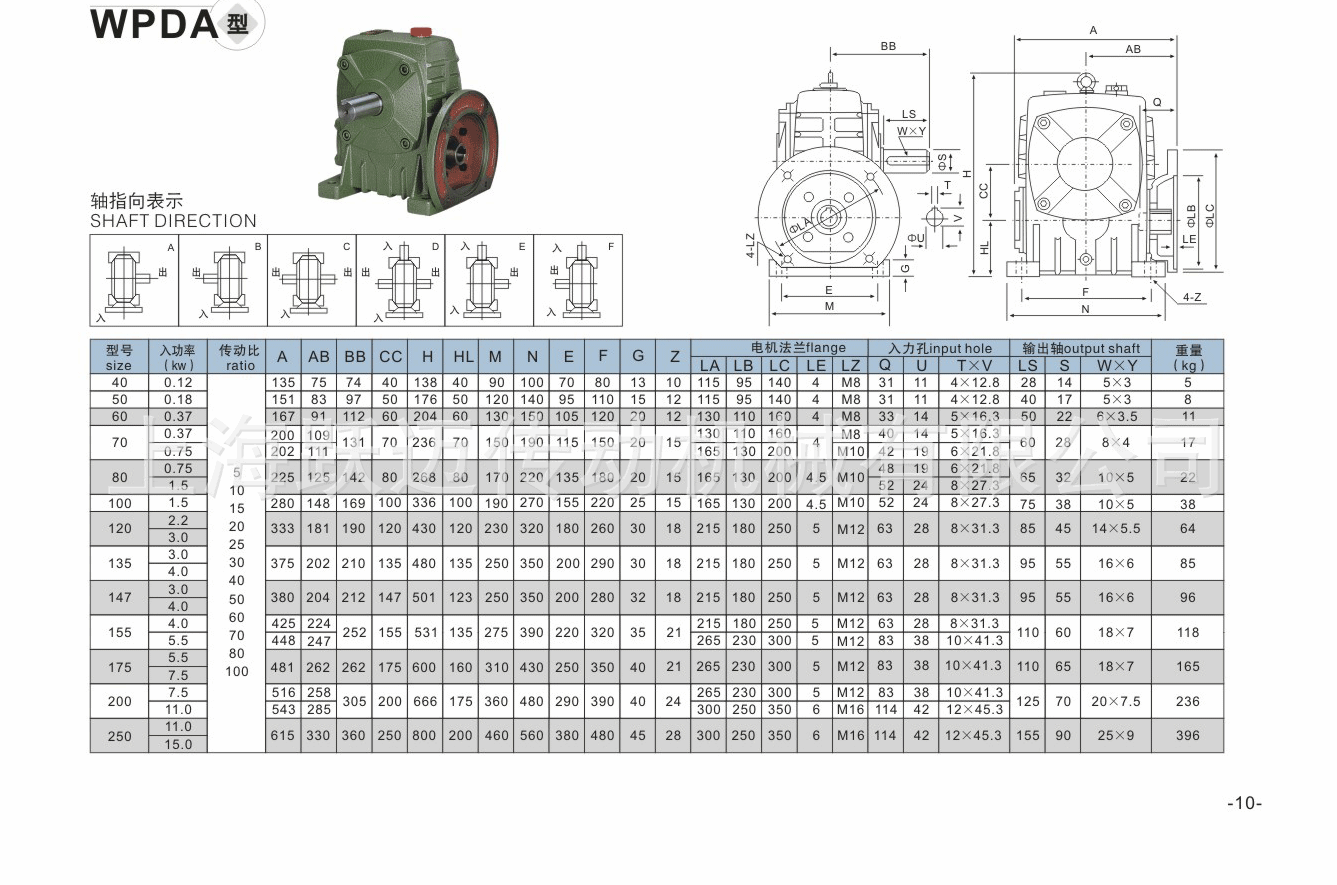Click the 0.18 kw power cell
Screen dimensions: 1337x885
click(178, 399)
